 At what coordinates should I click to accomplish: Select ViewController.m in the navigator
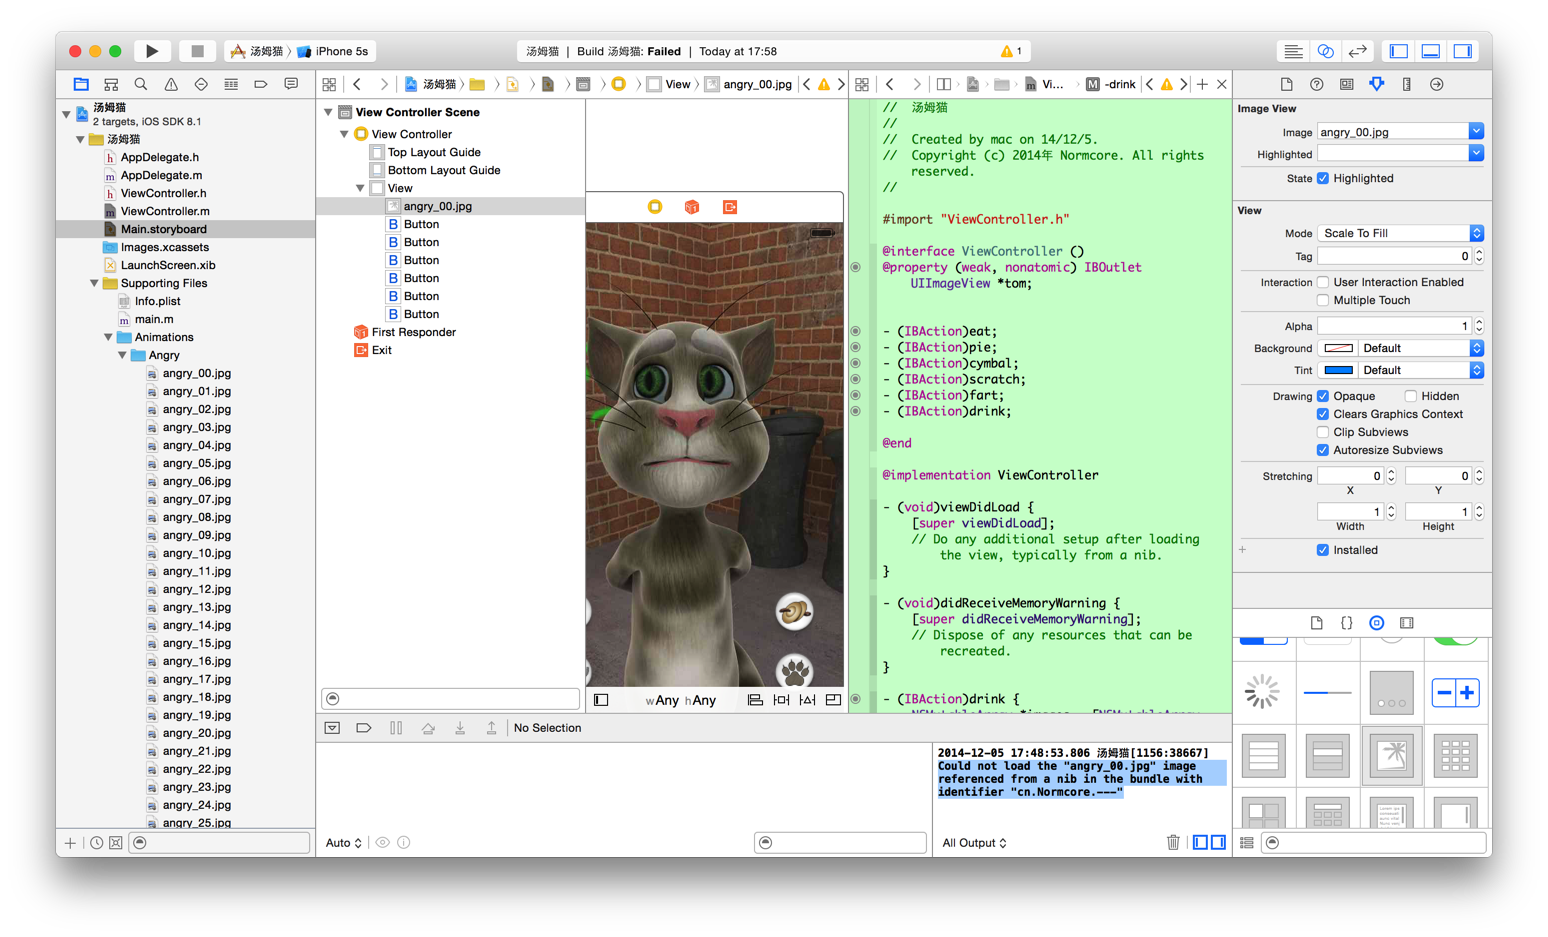point(164,211)
